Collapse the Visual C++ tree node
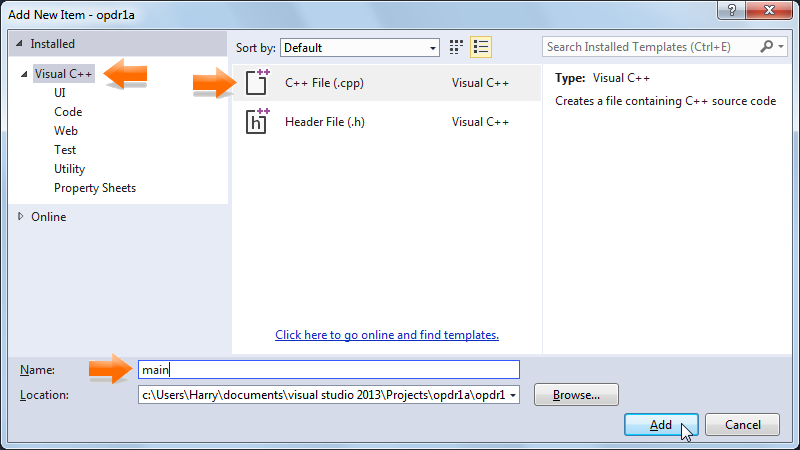The width and height of the screenshot is (800, 450). pyautogui.click(x=23, y=74)
